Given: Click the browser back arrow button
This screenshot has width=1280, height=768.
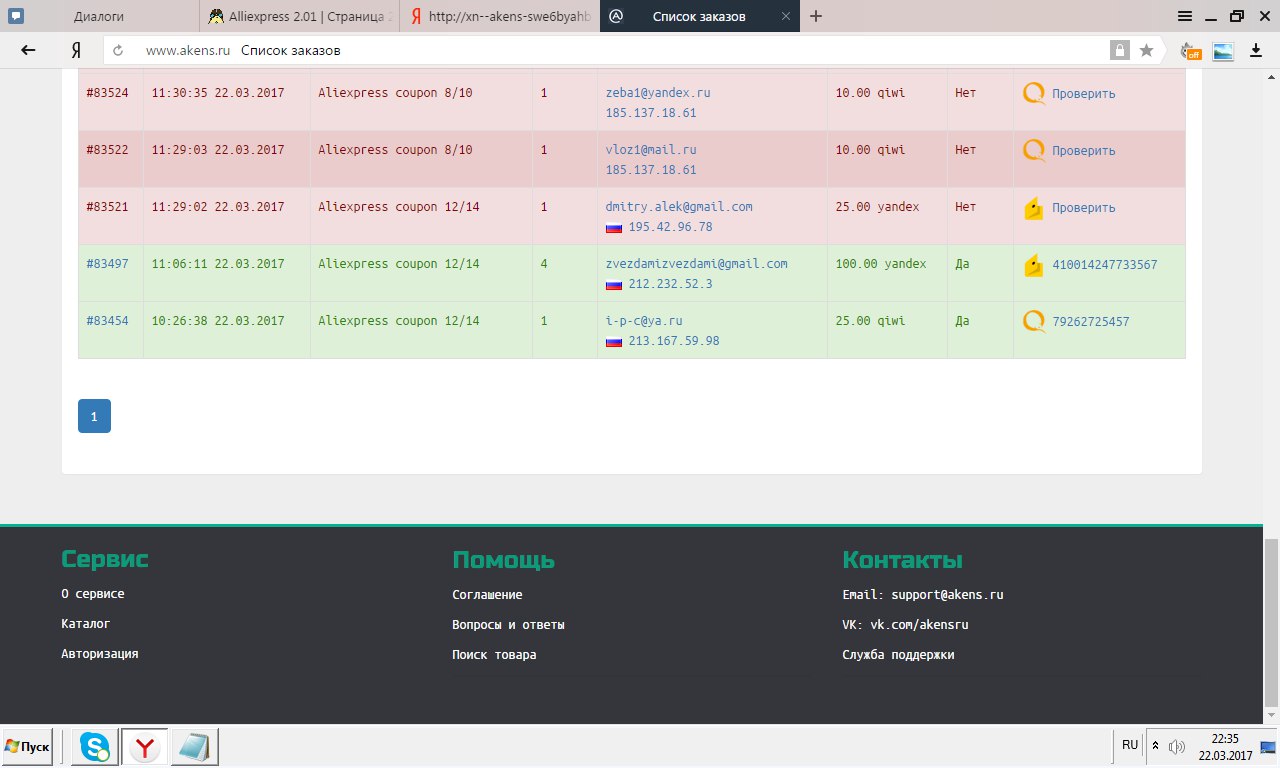Looking at the screenshot, I should click(x=28, y=50).
